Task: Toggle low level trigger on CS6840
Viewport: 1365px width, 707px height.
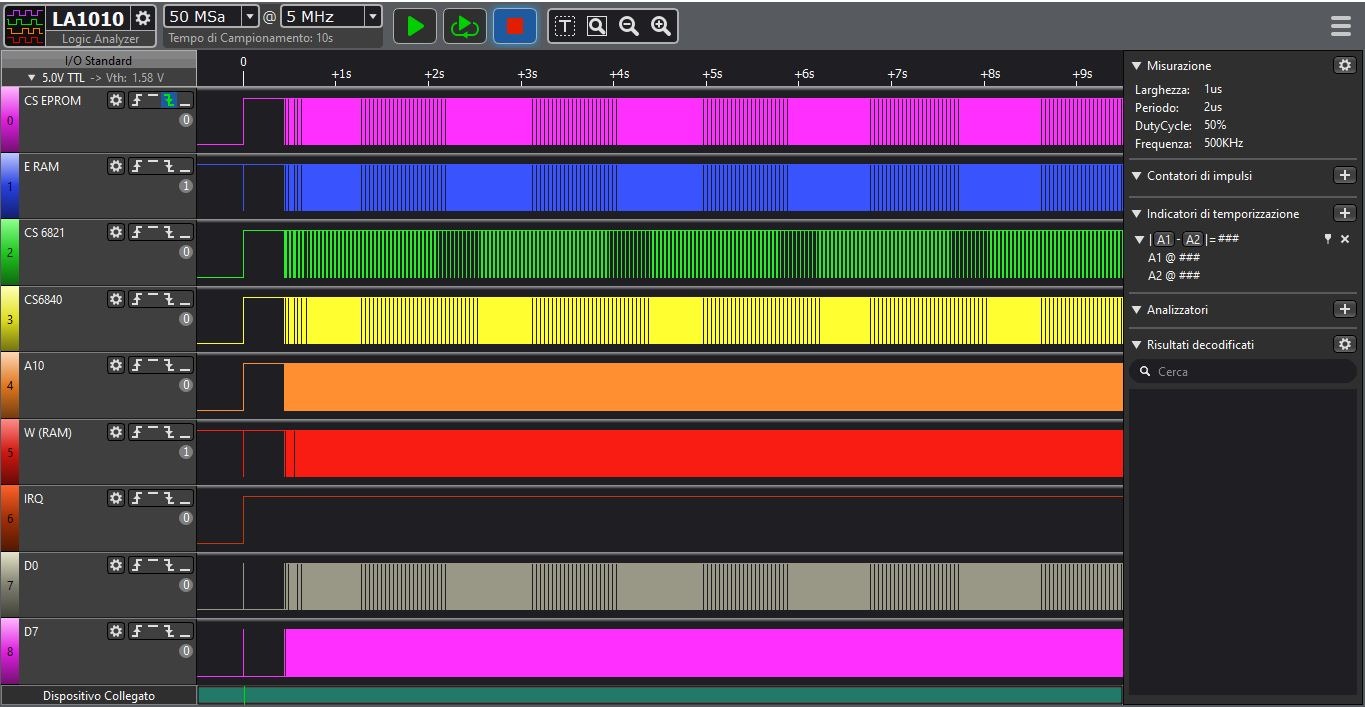Action: [185, 299]
